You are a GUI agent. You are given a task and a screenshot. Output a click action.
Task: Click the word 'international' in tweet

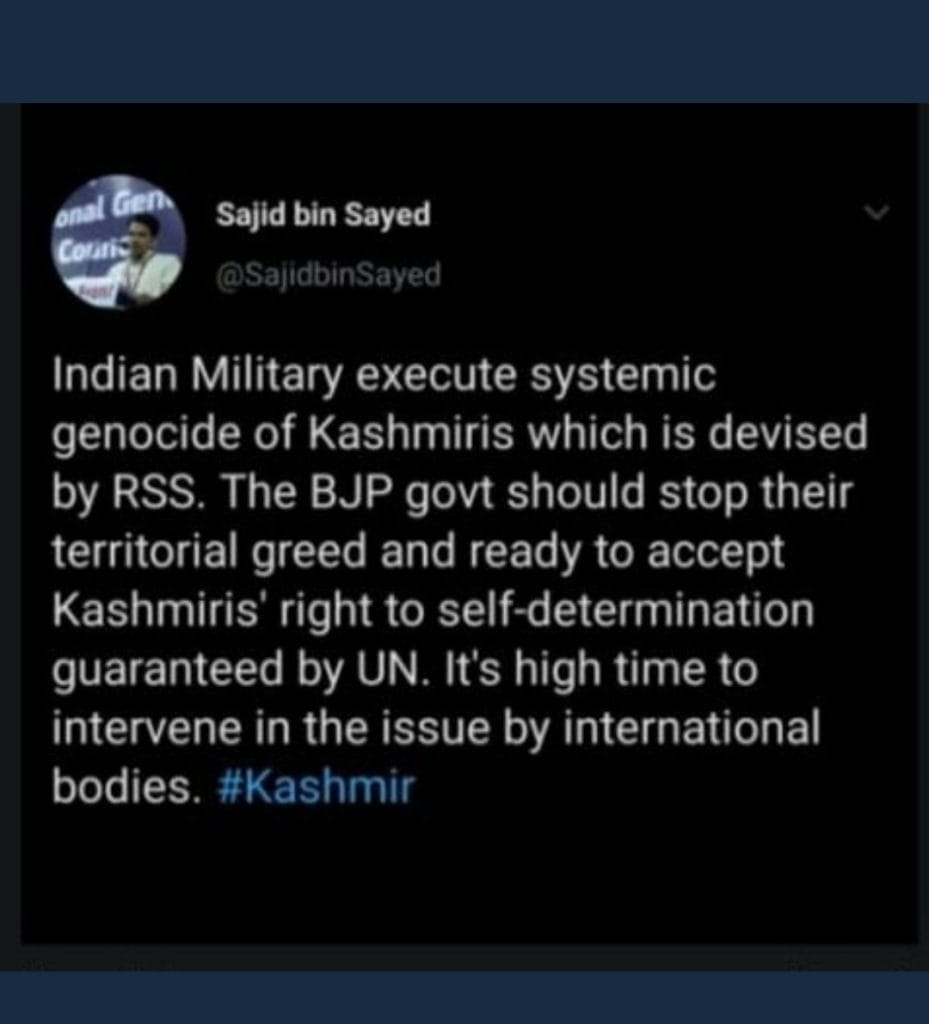coord(691,728)
